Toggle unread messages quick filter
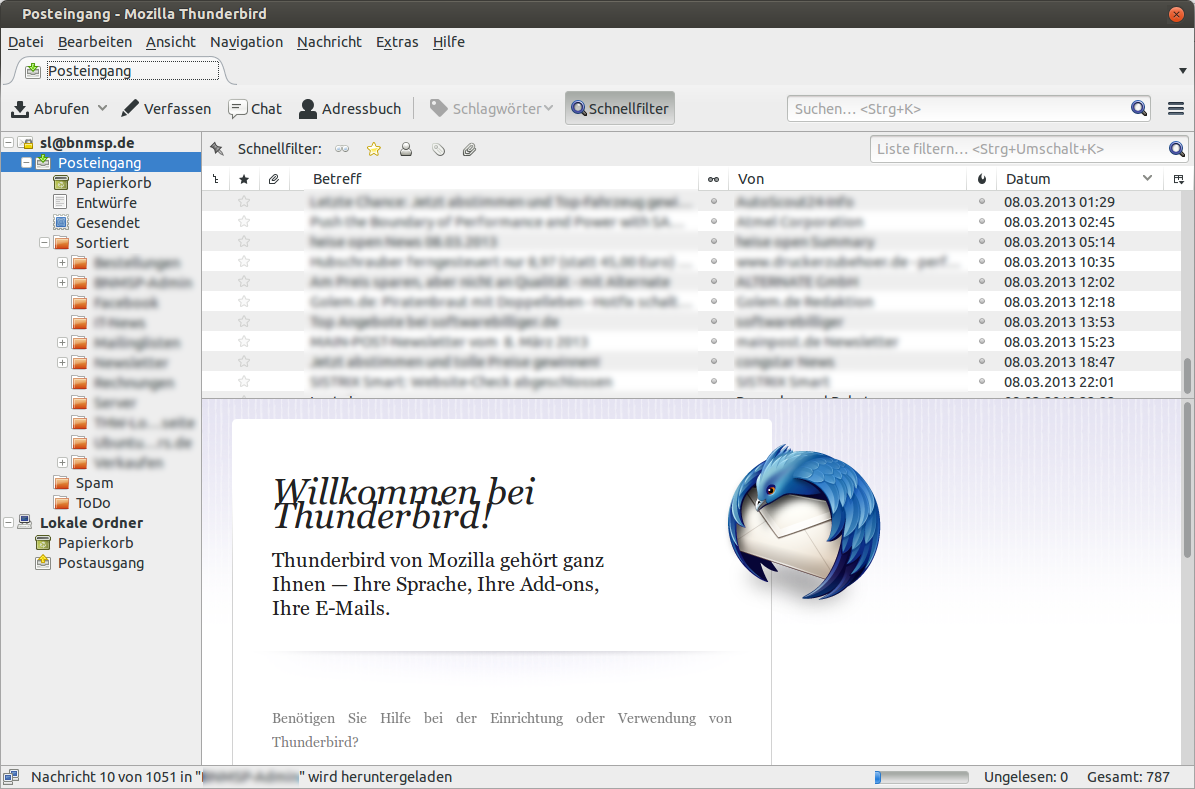1195x789 pixels. [x=342, y=149]
